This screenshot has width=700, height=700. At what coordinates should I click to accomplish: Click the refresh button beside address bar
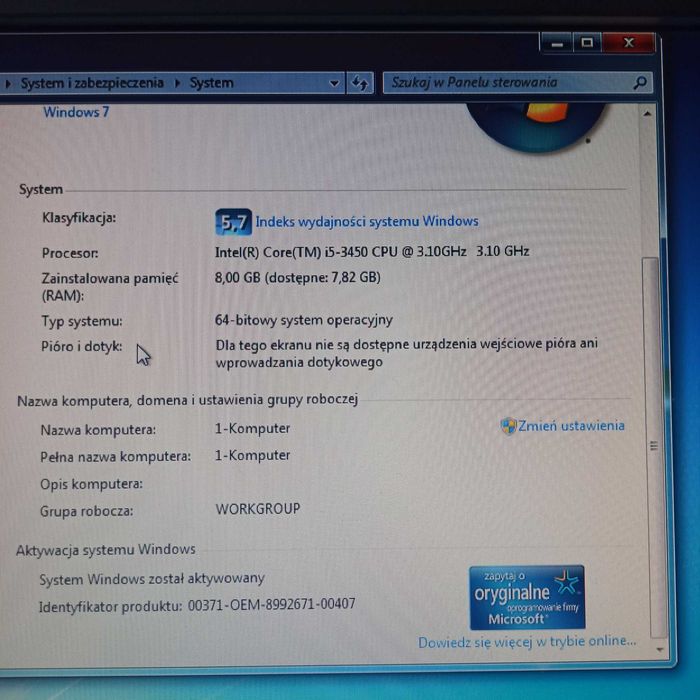coord(360,83)
